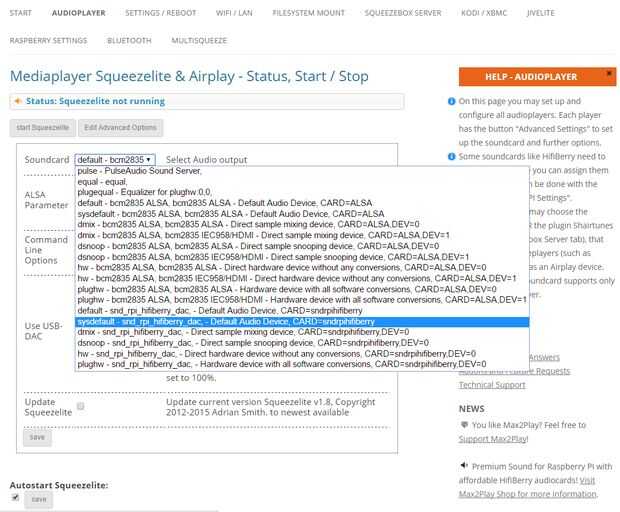This screenshot has width=620, height=512.
Task: Choose plughw snd_rpi_hifiberry_dac option
Action: click(x=302, y=364)
